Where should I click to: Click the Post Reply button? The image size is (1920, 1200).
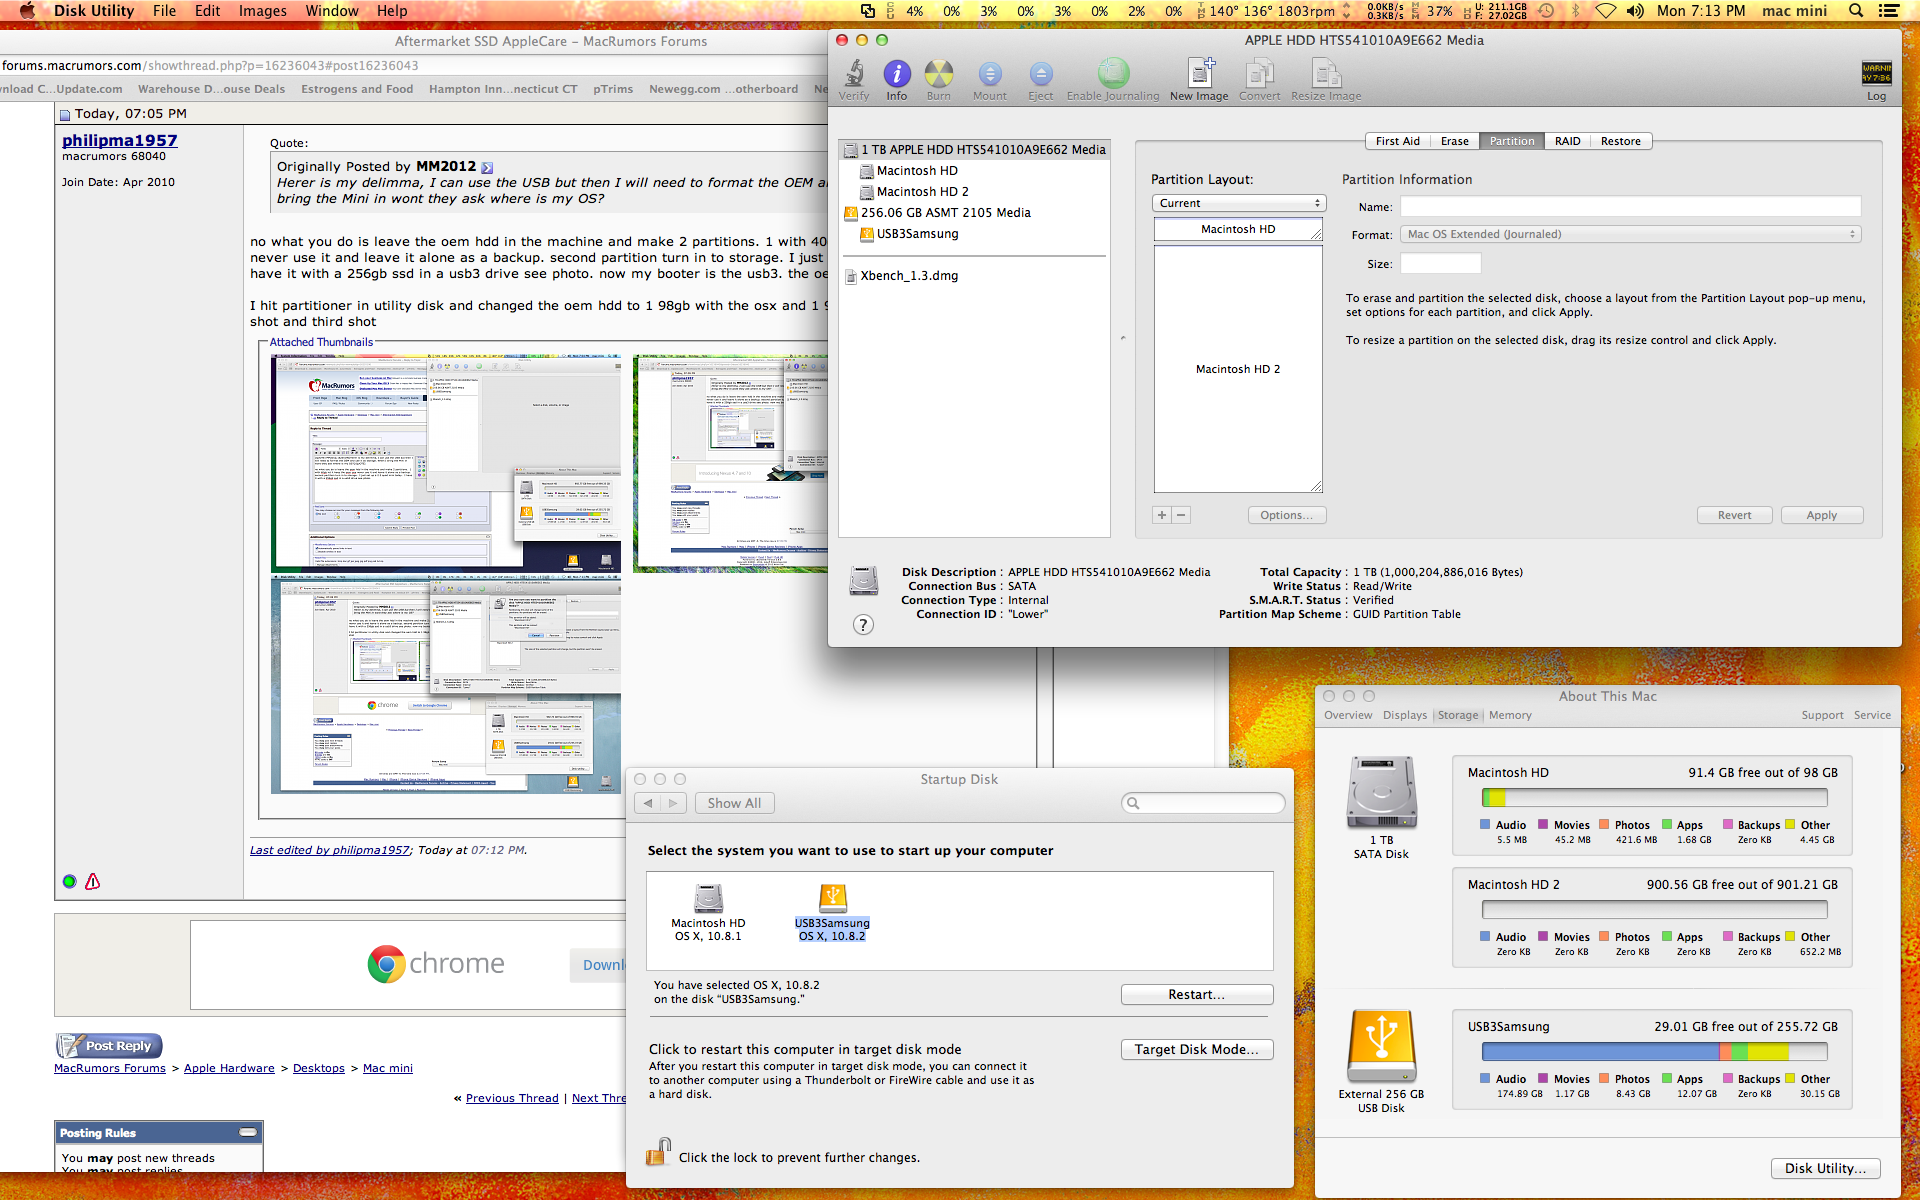109,1046
